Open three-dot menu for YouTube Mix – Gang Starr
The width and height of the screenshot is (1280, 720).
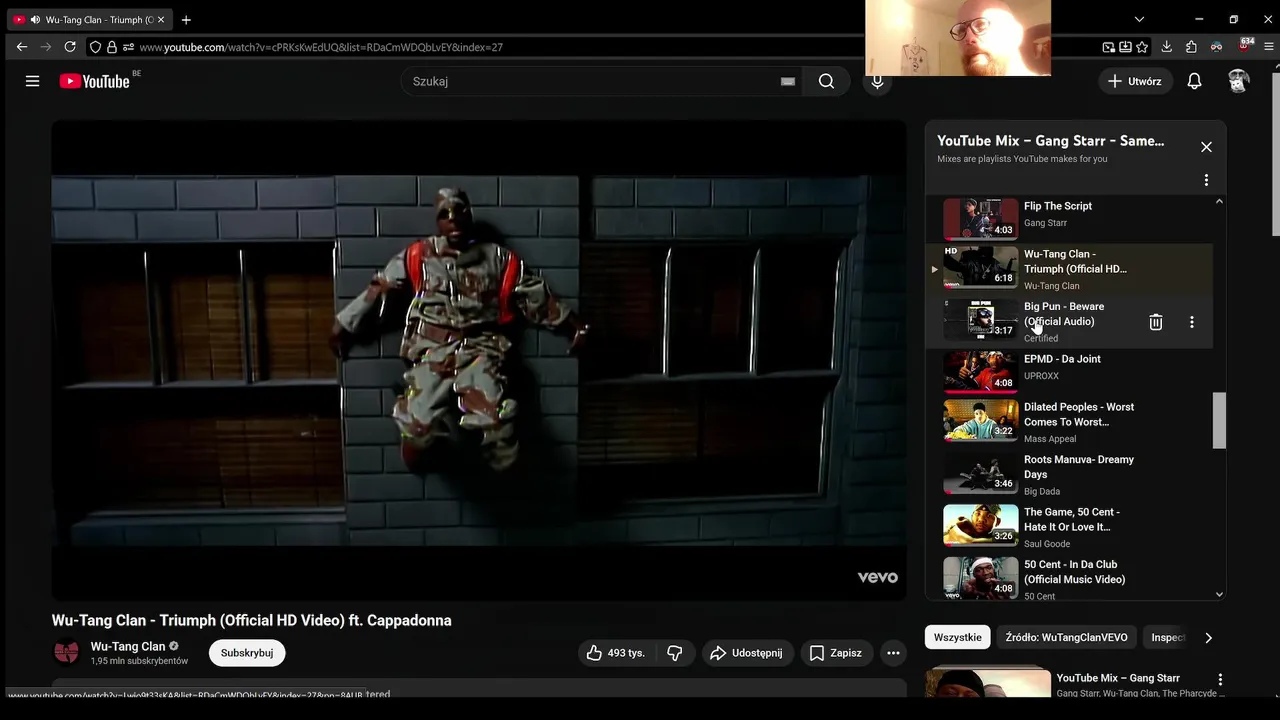coord(1219,680)
